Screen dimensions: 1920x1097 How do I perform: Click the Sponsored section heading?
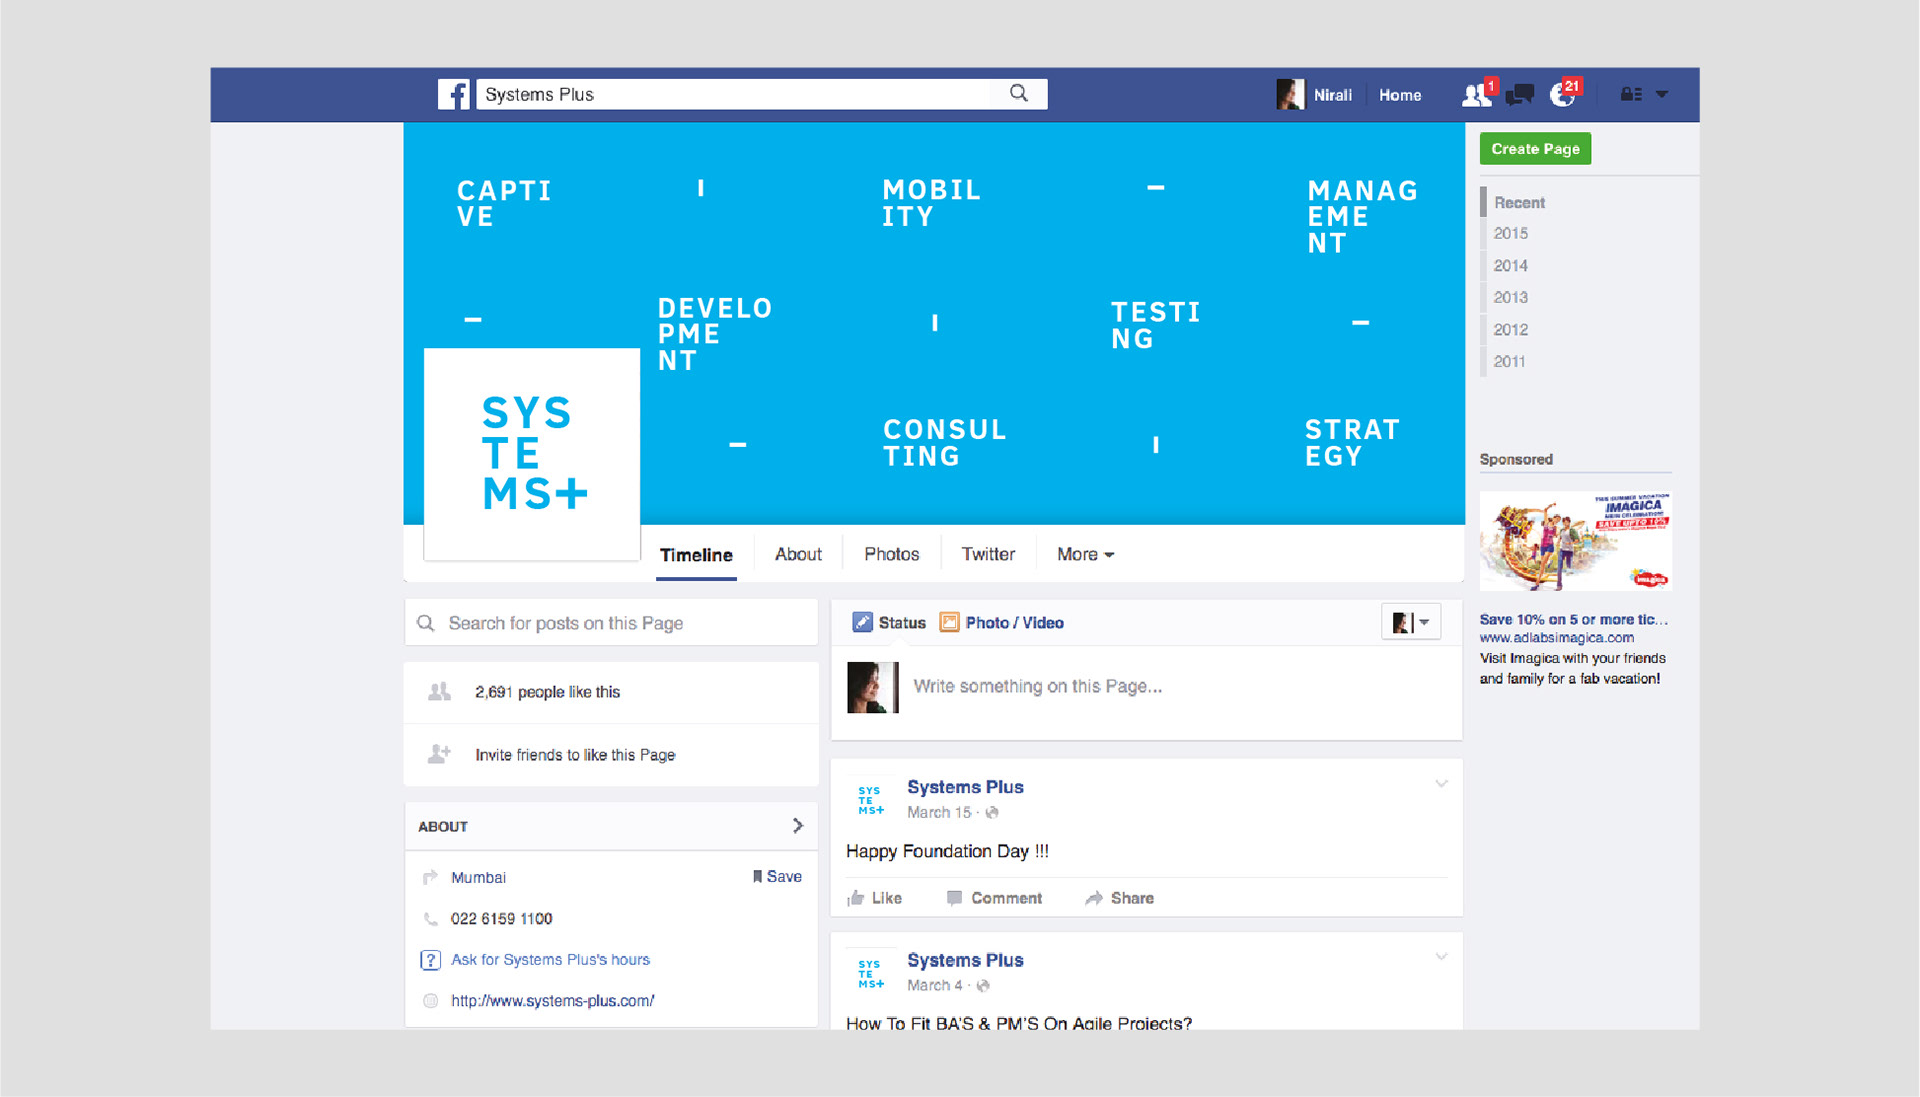1516,459
